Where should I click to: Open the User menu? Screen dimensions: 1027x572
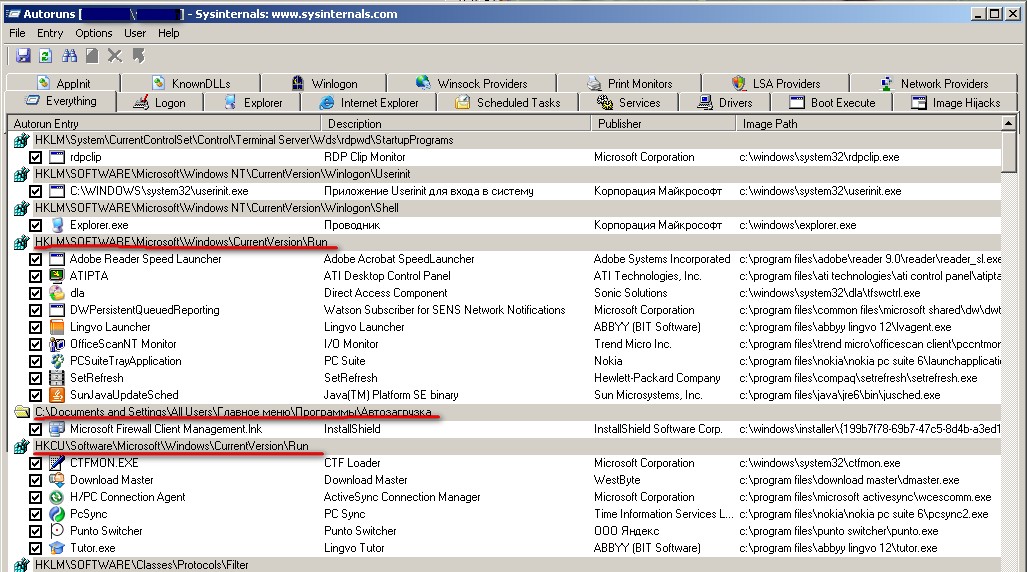(135, 33)
